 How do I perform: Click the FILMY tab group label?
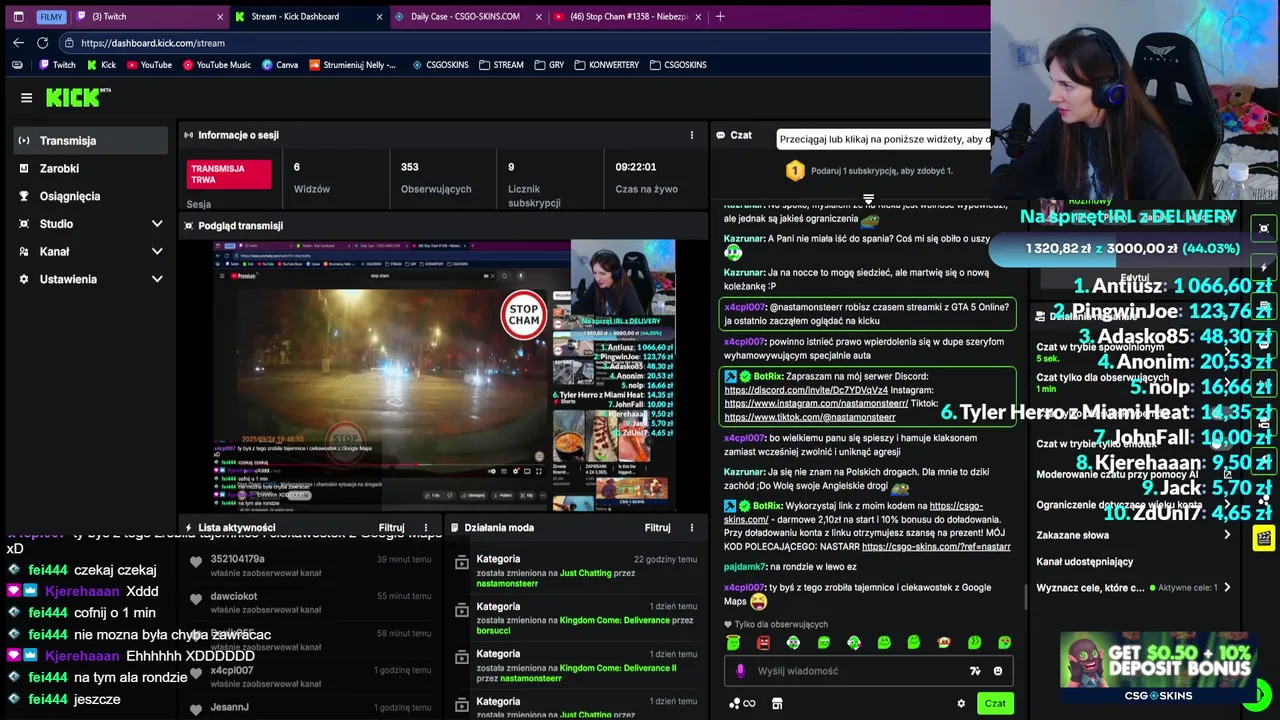(x=51, y=17)
